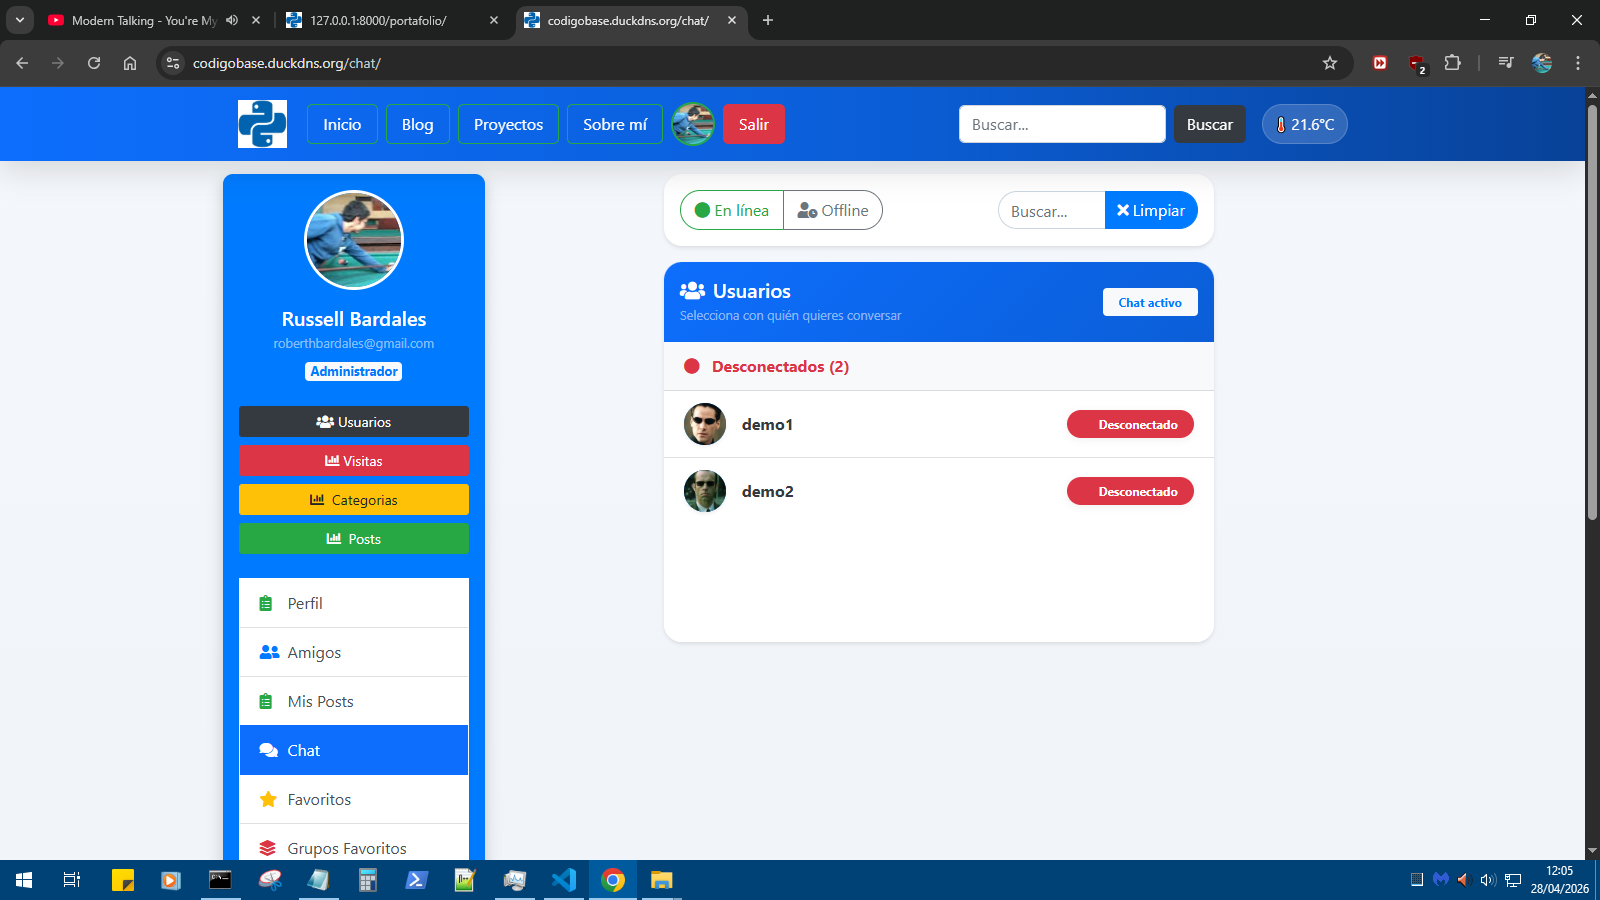Go to Inicio in the navbar
Viewport: 1600px width, 900px height.
click(342, 124)
